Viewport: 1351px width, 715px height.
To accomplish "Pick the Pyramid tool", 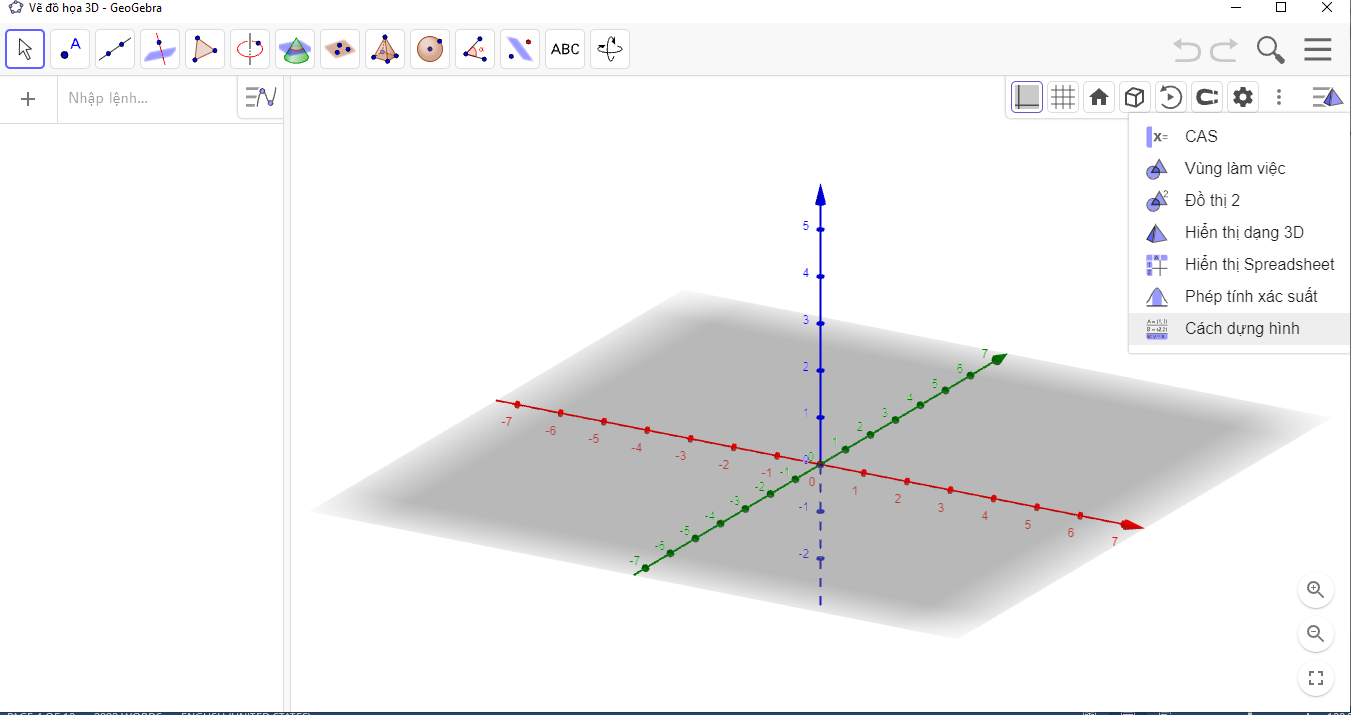I will (x=385, y=48).
